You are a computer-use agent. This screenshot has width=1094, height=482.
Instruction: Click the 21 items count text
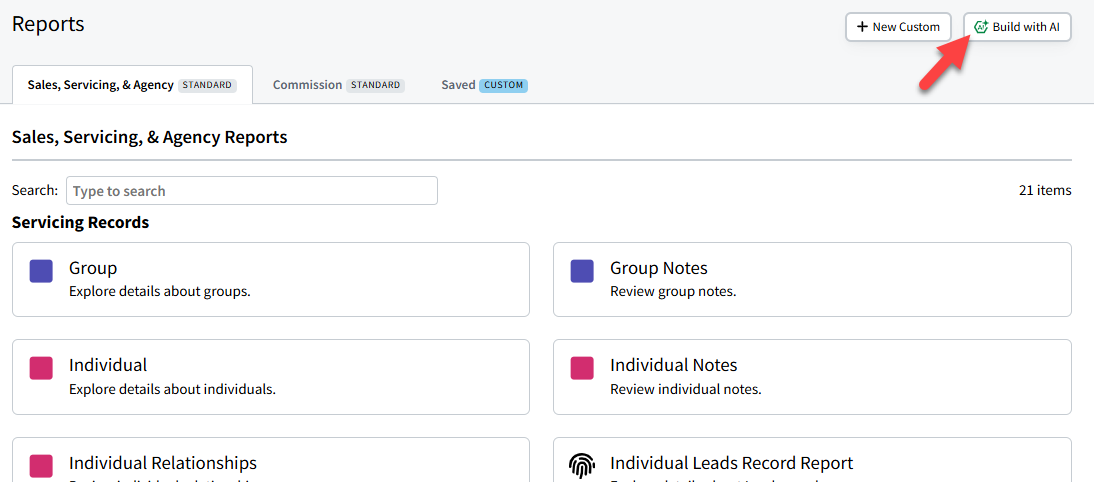point(1045,190)
